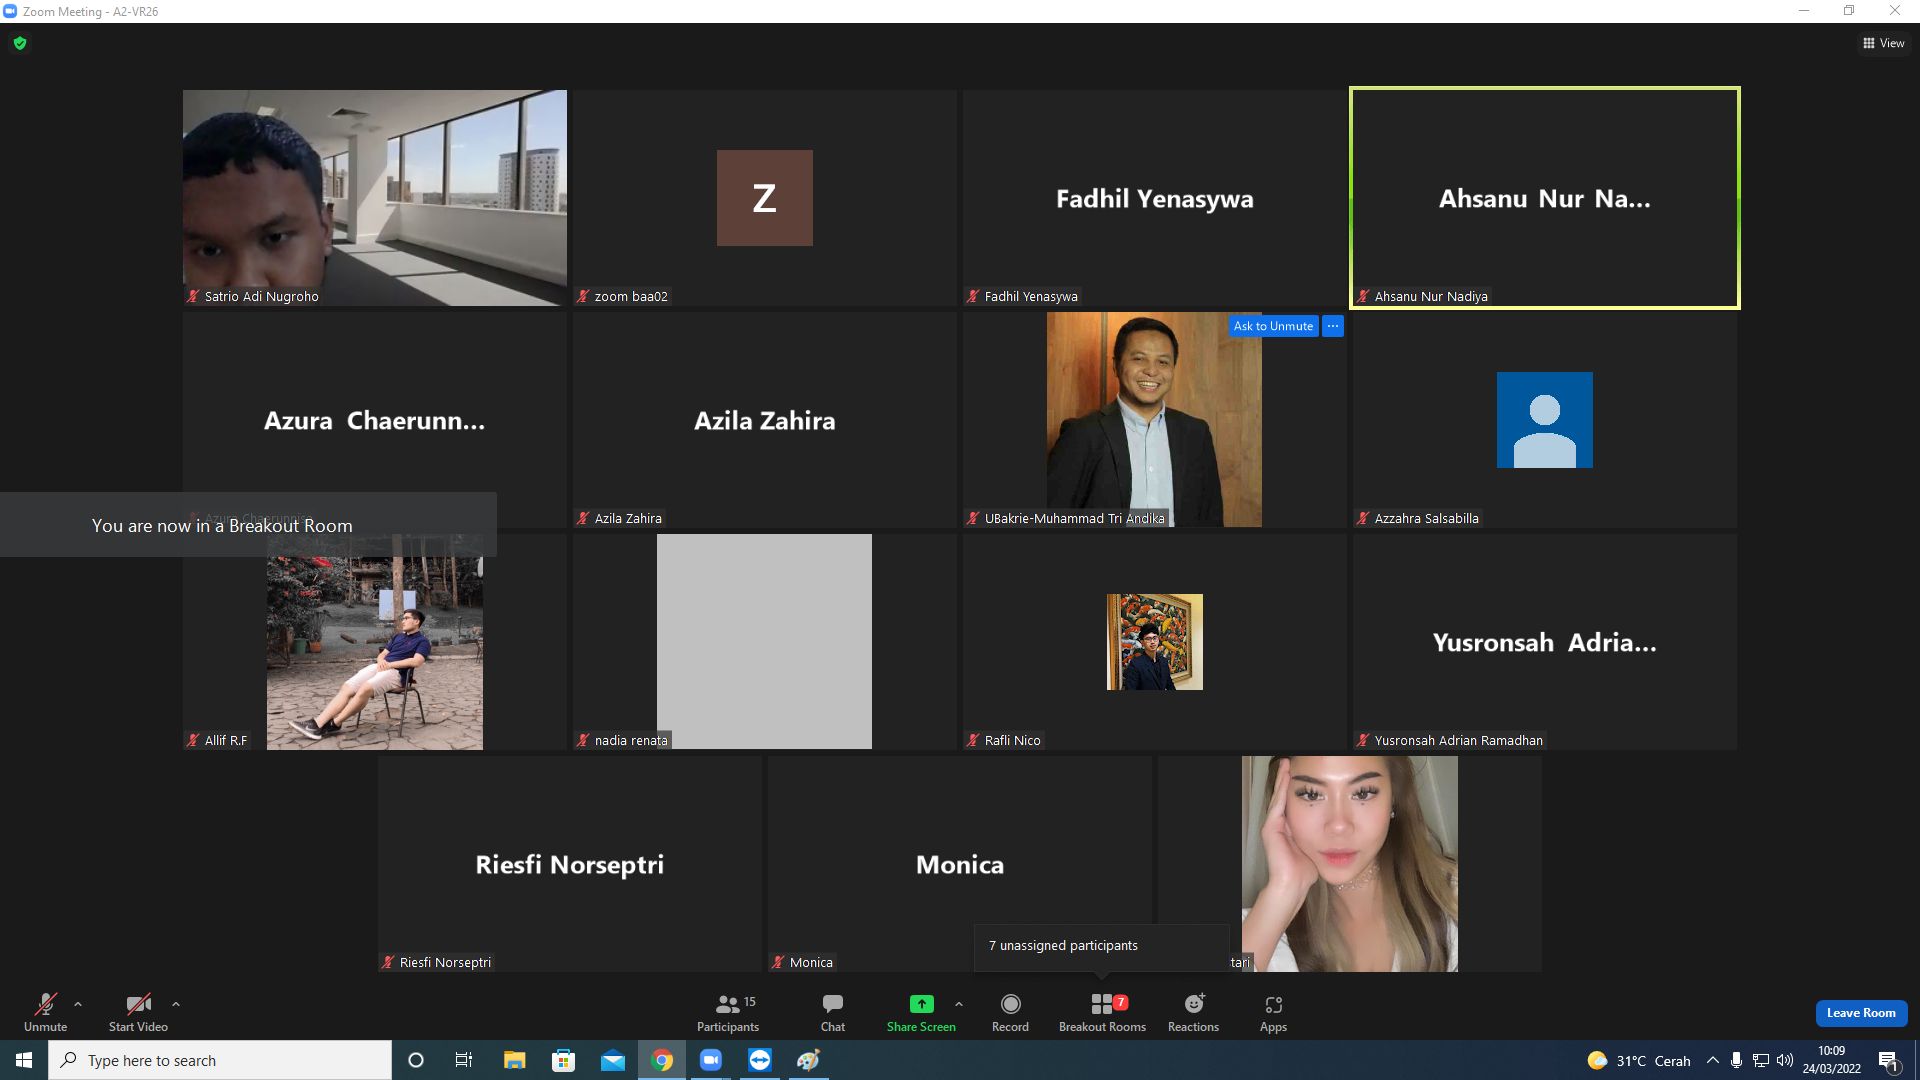Open Microsoft Store from taskbar
1920x1080 pixels.
(564, 1060)
